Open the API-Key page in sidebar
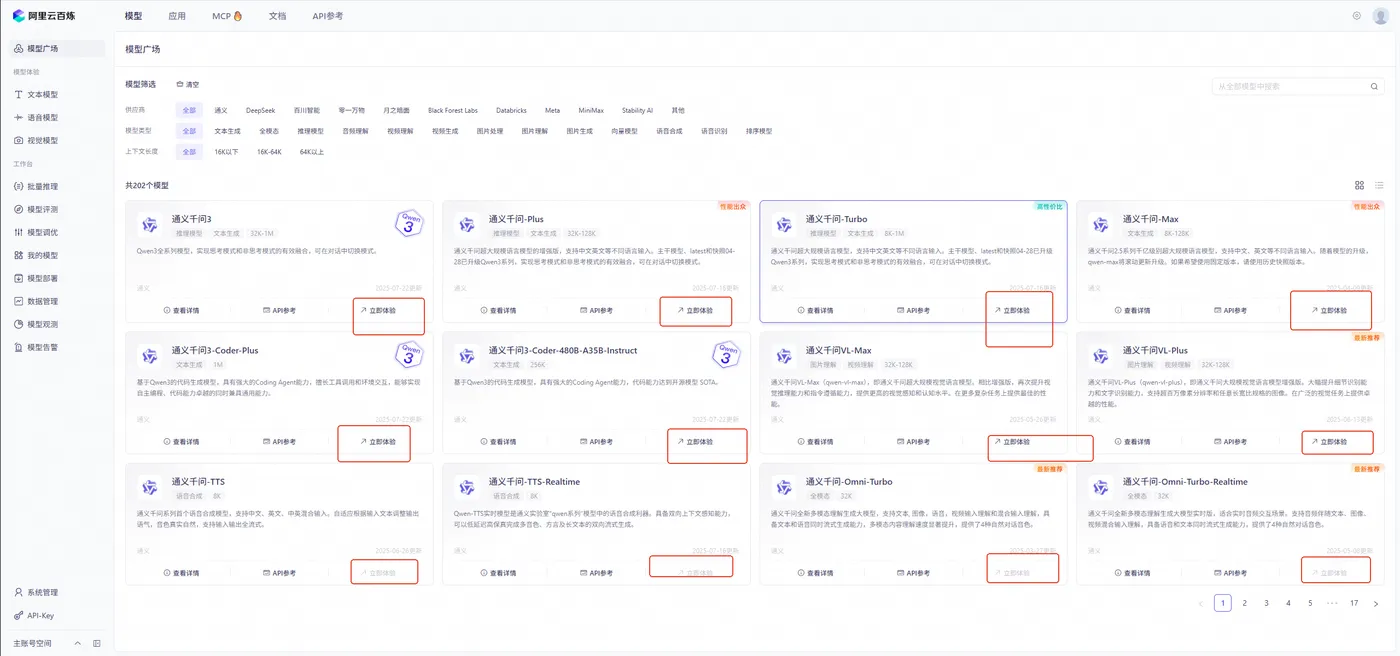 pos(33,615)
